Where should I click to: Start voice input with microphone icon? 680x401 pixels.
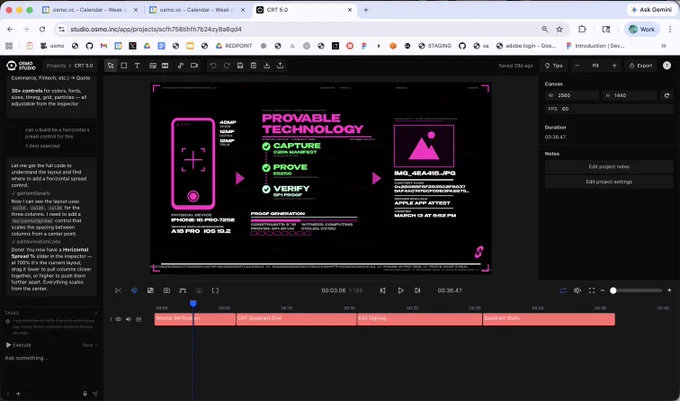click(85, 394)
